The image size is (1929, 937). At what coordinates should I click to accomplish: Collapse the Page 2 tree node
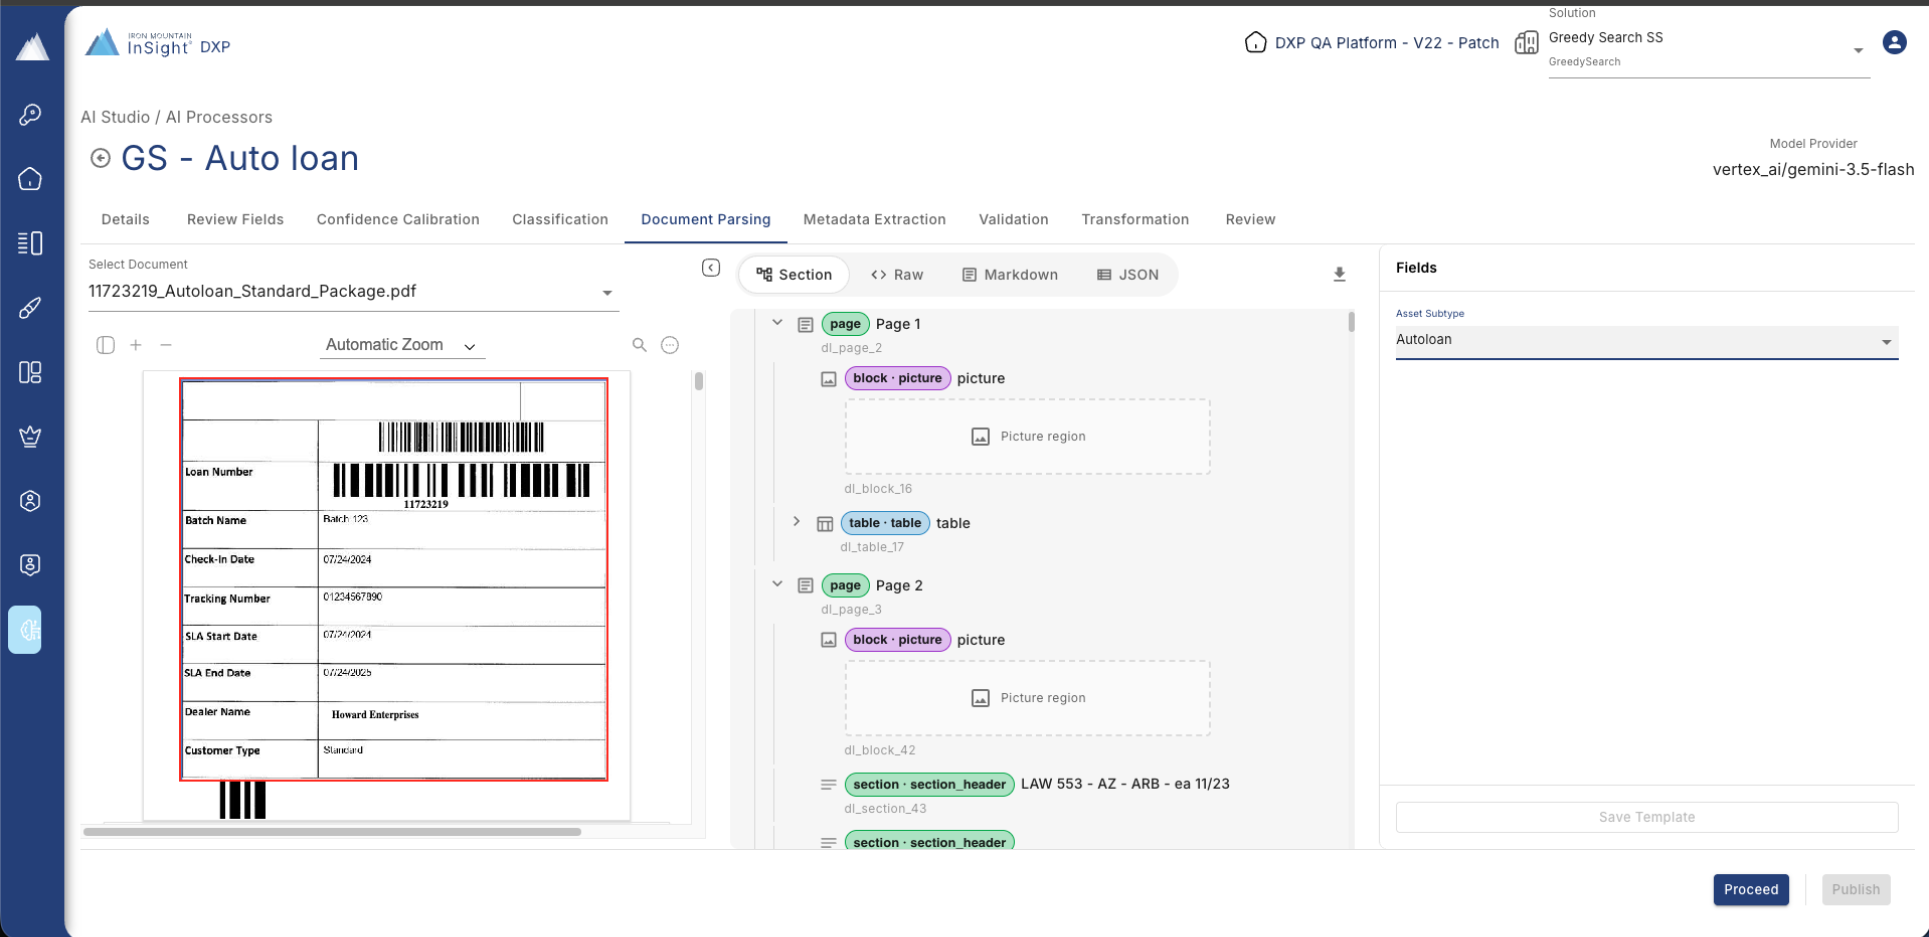(777, 584)
